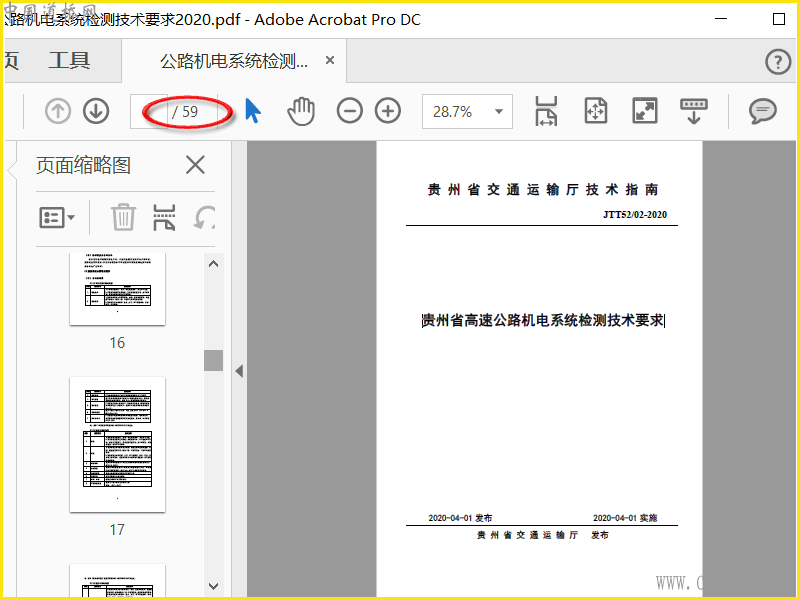Viewport: 800px width, 600px height.
Task: Select the page 17 thumbnail
Action: pos(117,444)
